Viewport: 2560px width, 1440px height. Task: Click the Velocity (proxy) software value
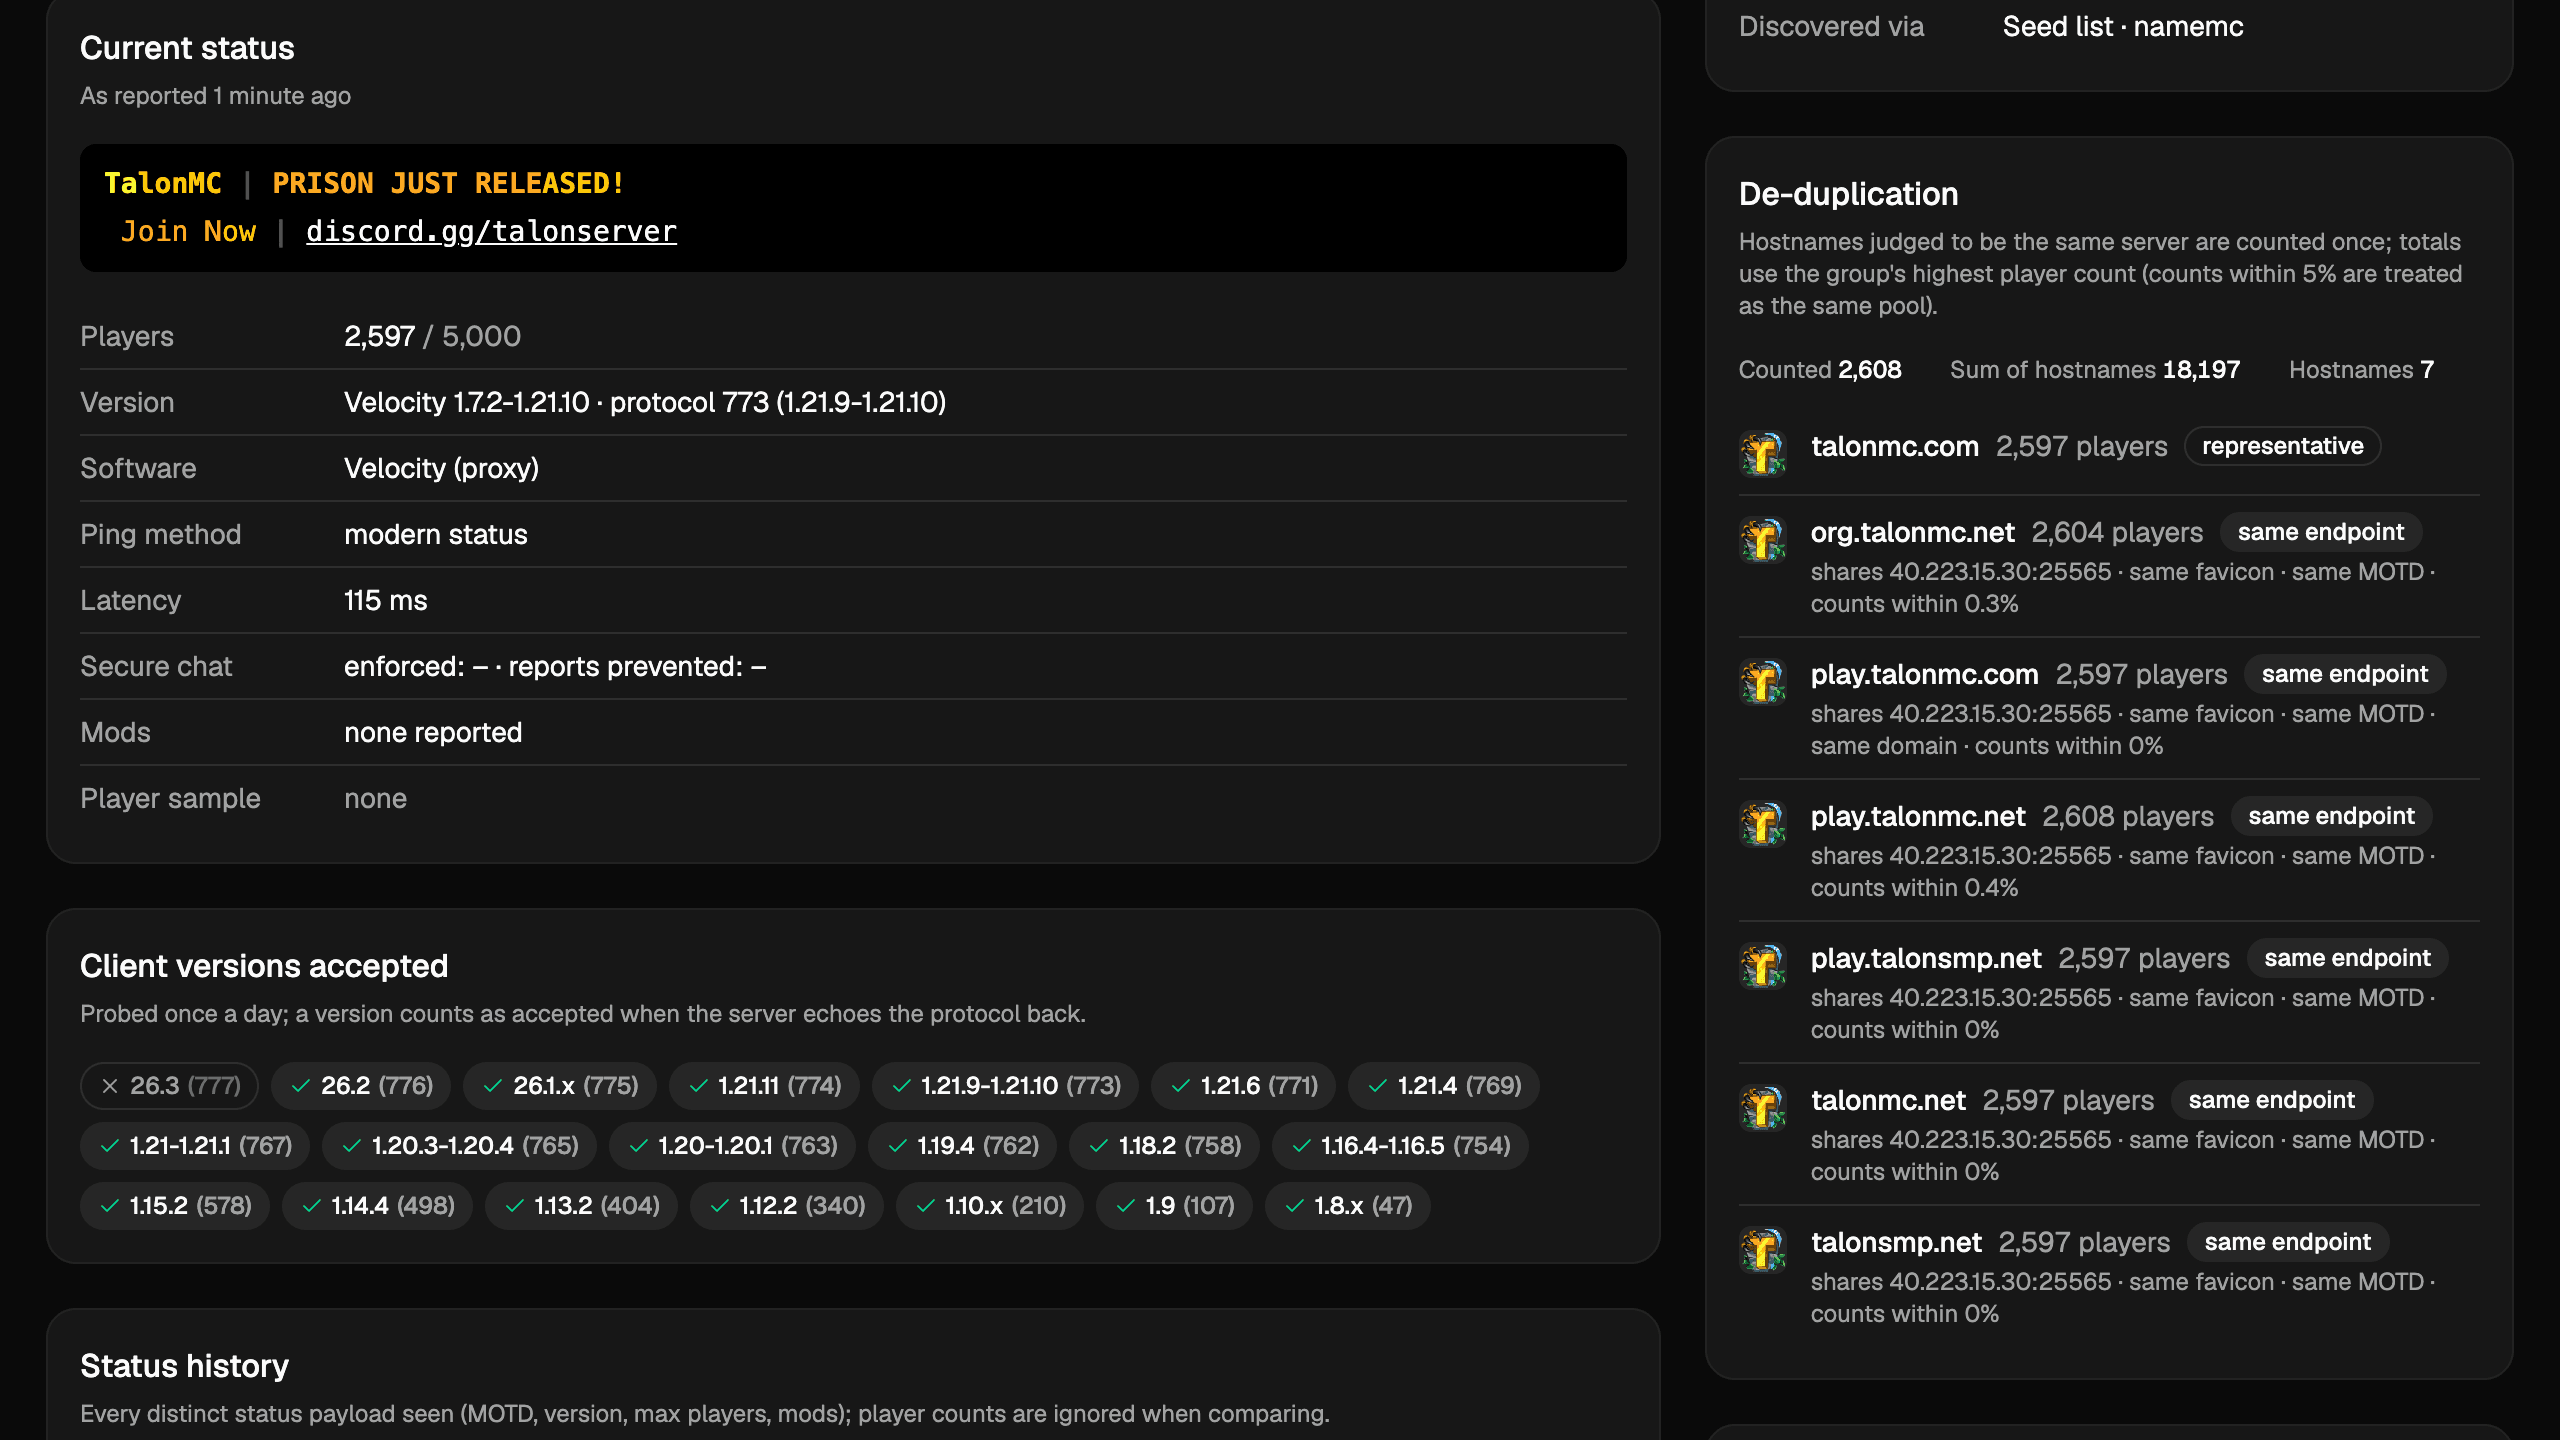click(441, 468)
